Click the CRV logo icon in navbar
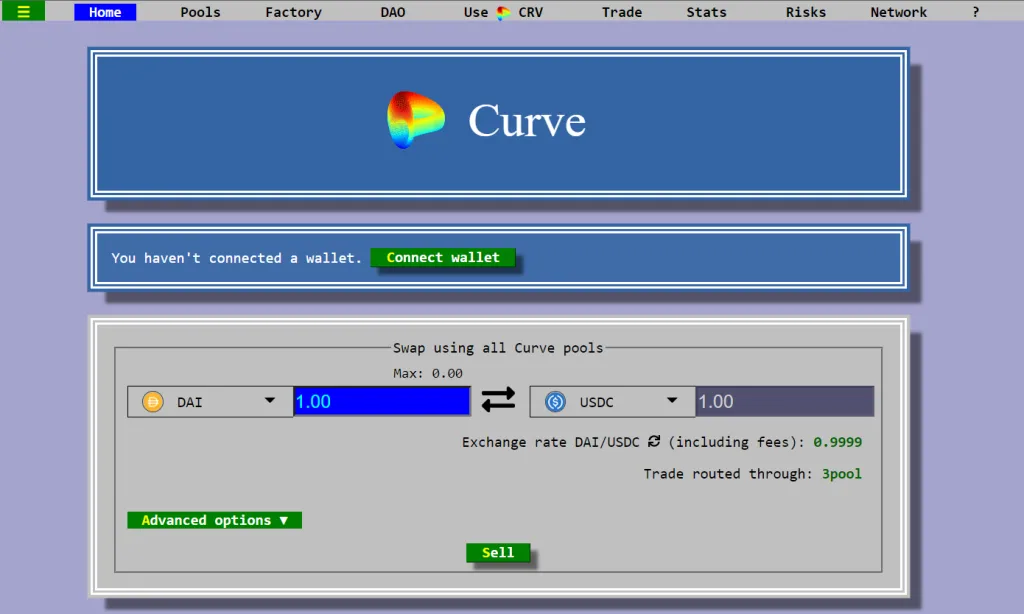1024x614 pixels. click(x=503, y=12)
